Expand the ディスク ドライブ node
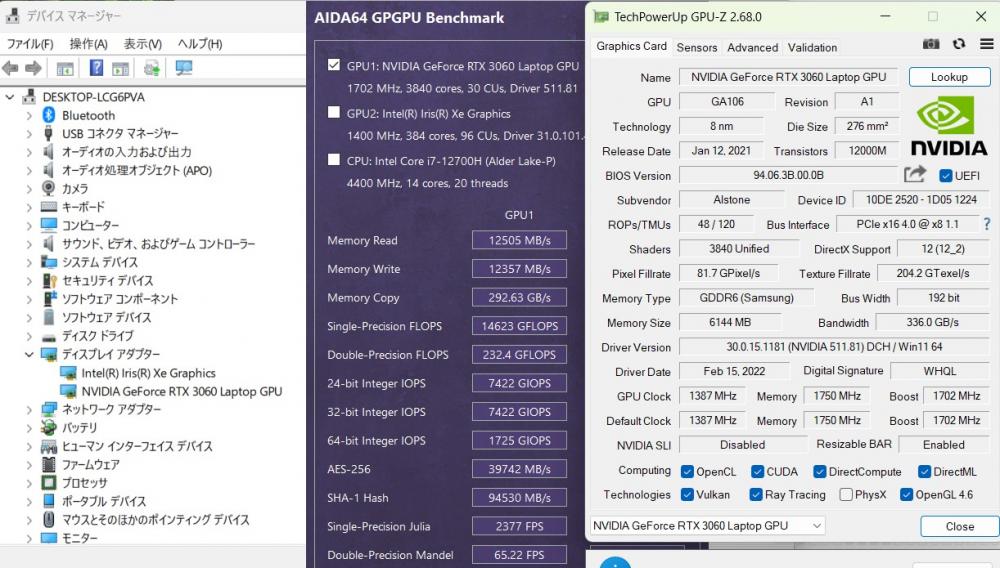This screenshot has width=1000, height=568. tap(29, 336)
